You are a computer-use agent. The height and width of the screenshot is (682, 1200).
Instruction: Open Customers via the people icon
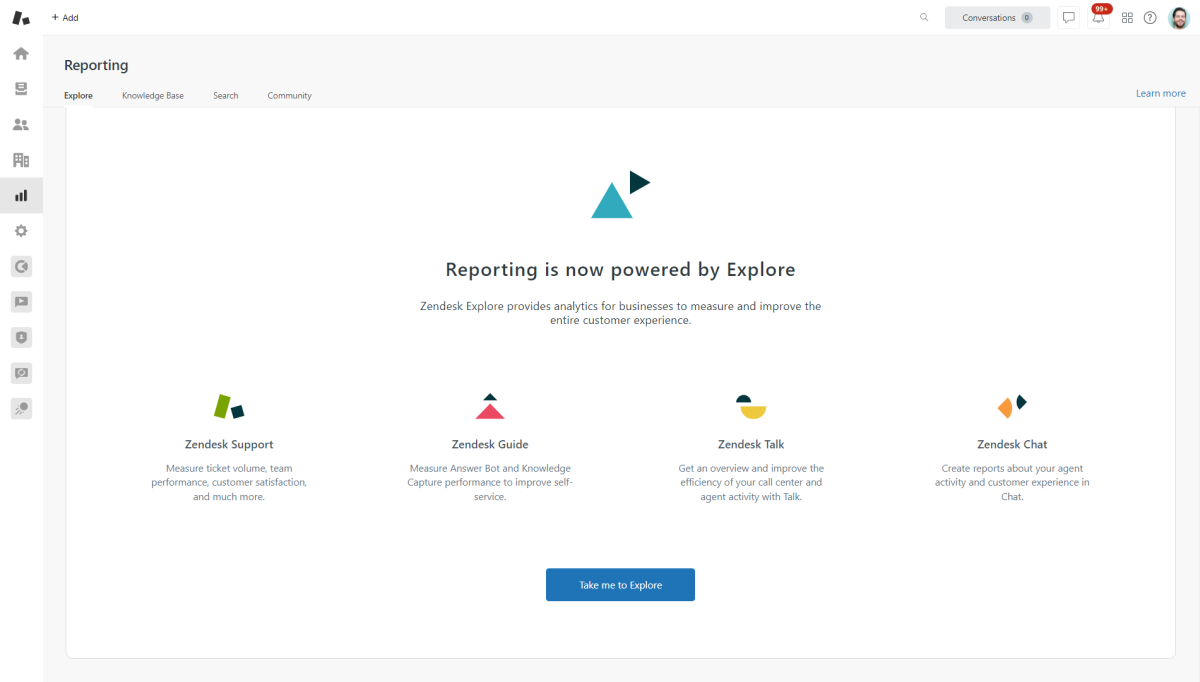[21, 125]
